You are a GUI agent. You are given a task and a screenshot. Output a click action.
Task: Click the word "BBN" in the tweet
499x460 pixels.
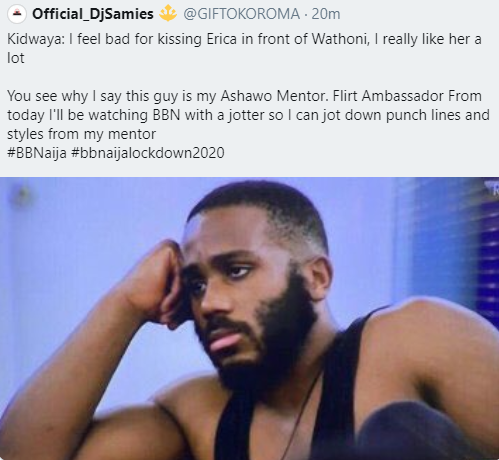(x=166, y=115)
